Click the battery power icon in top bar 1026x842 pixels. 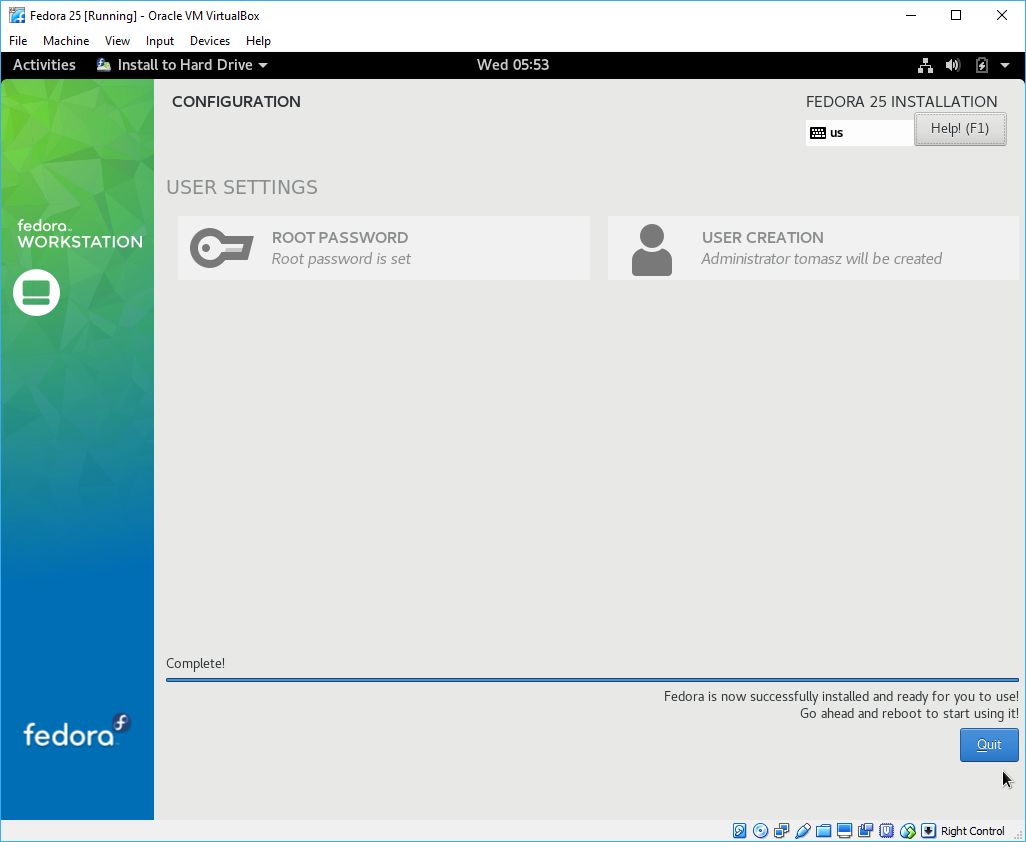point(981,65)
